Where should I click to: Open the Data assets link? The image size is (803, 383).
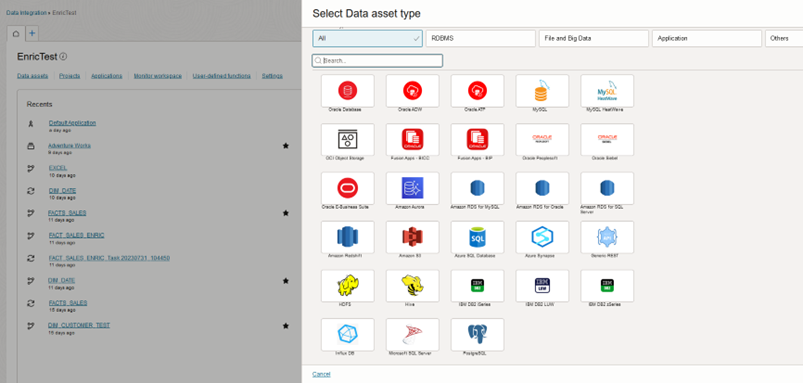click(32, 76)
